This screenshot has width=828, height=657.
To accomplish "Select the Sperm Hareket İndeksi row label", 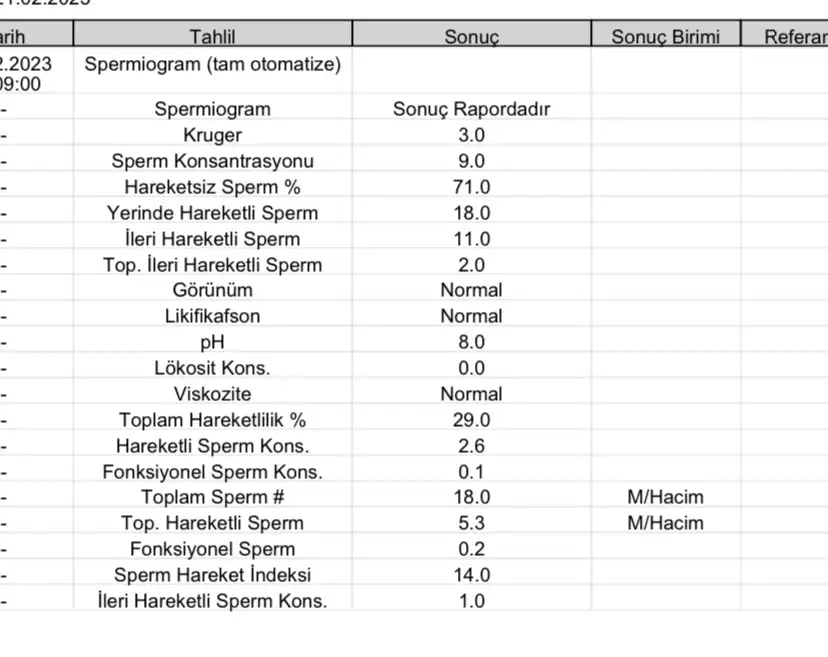I will [x=212, y=575].
